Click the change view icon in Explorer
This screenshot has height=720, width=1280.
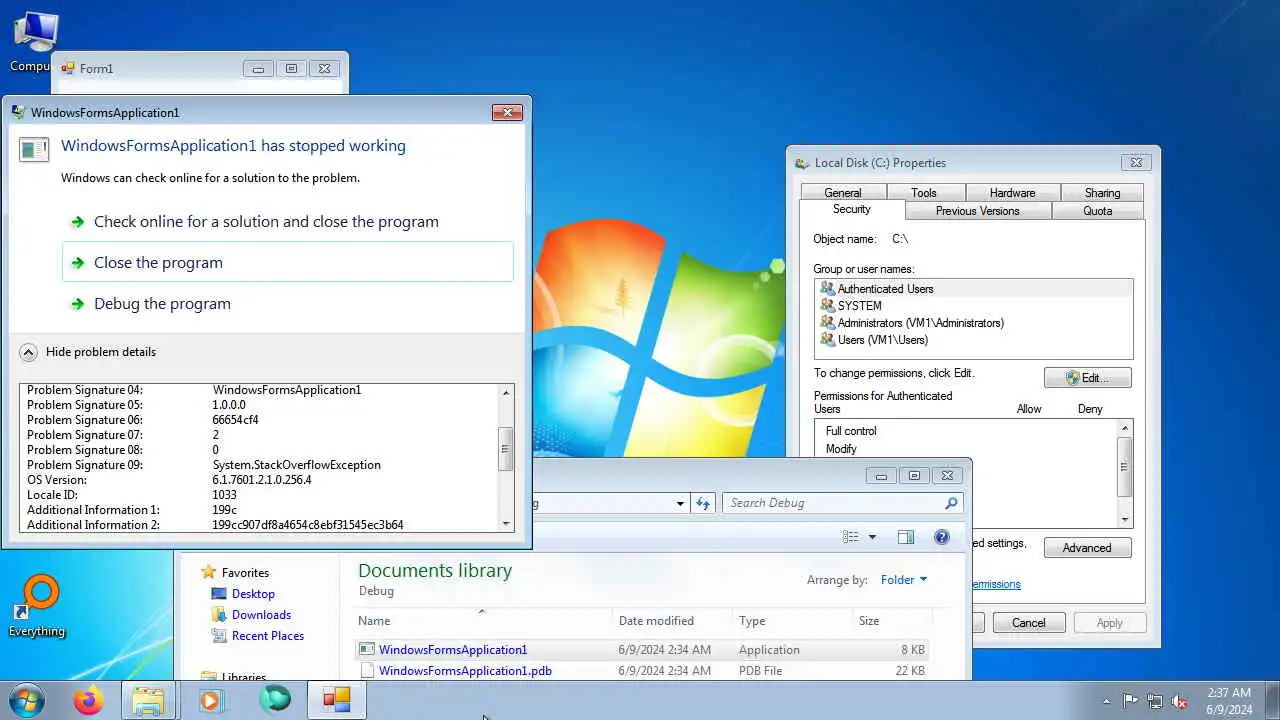pos(851,537)
